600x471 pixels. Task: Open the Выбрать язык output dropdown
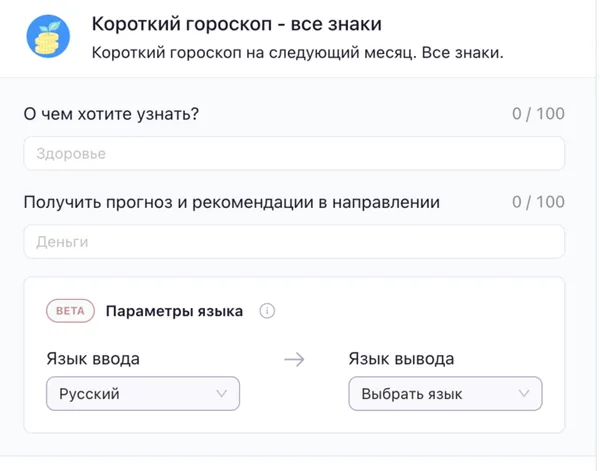pyautogui.click(x=444, y=394)
